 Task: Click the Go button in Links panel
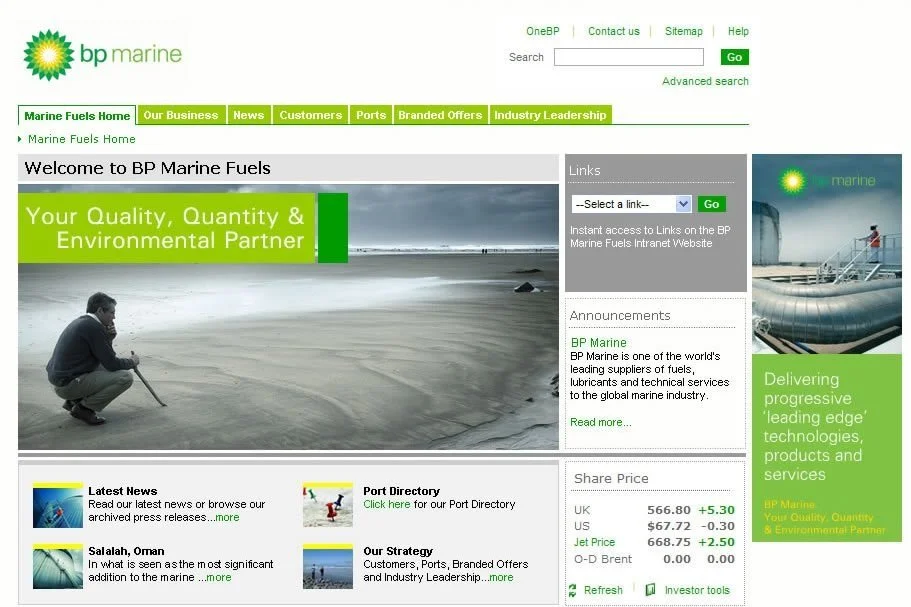[711, 204]
